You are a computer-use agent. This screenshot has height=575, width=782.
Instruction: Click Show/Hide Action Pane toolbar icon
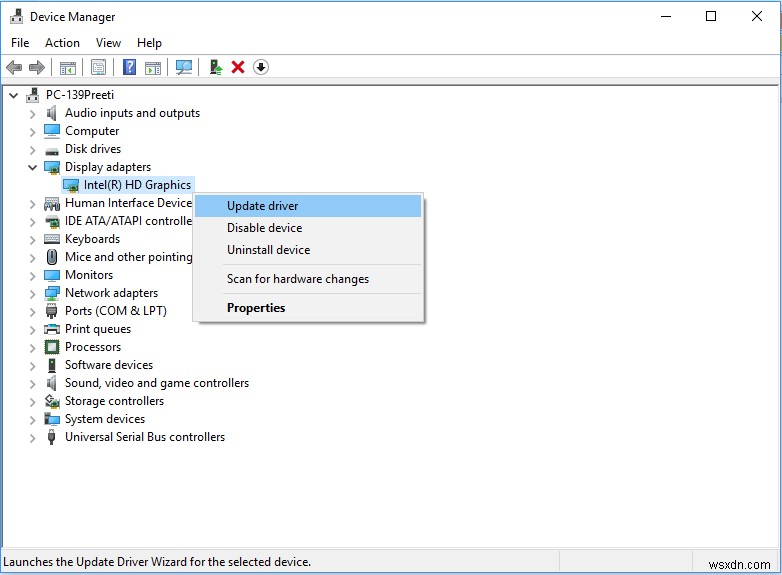click(x=153, y=67)
